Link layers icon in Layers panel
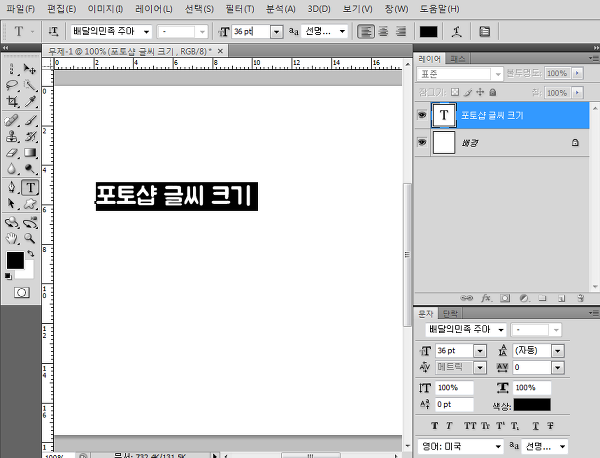This screenshot has width=600, height=458. [466, 298]
